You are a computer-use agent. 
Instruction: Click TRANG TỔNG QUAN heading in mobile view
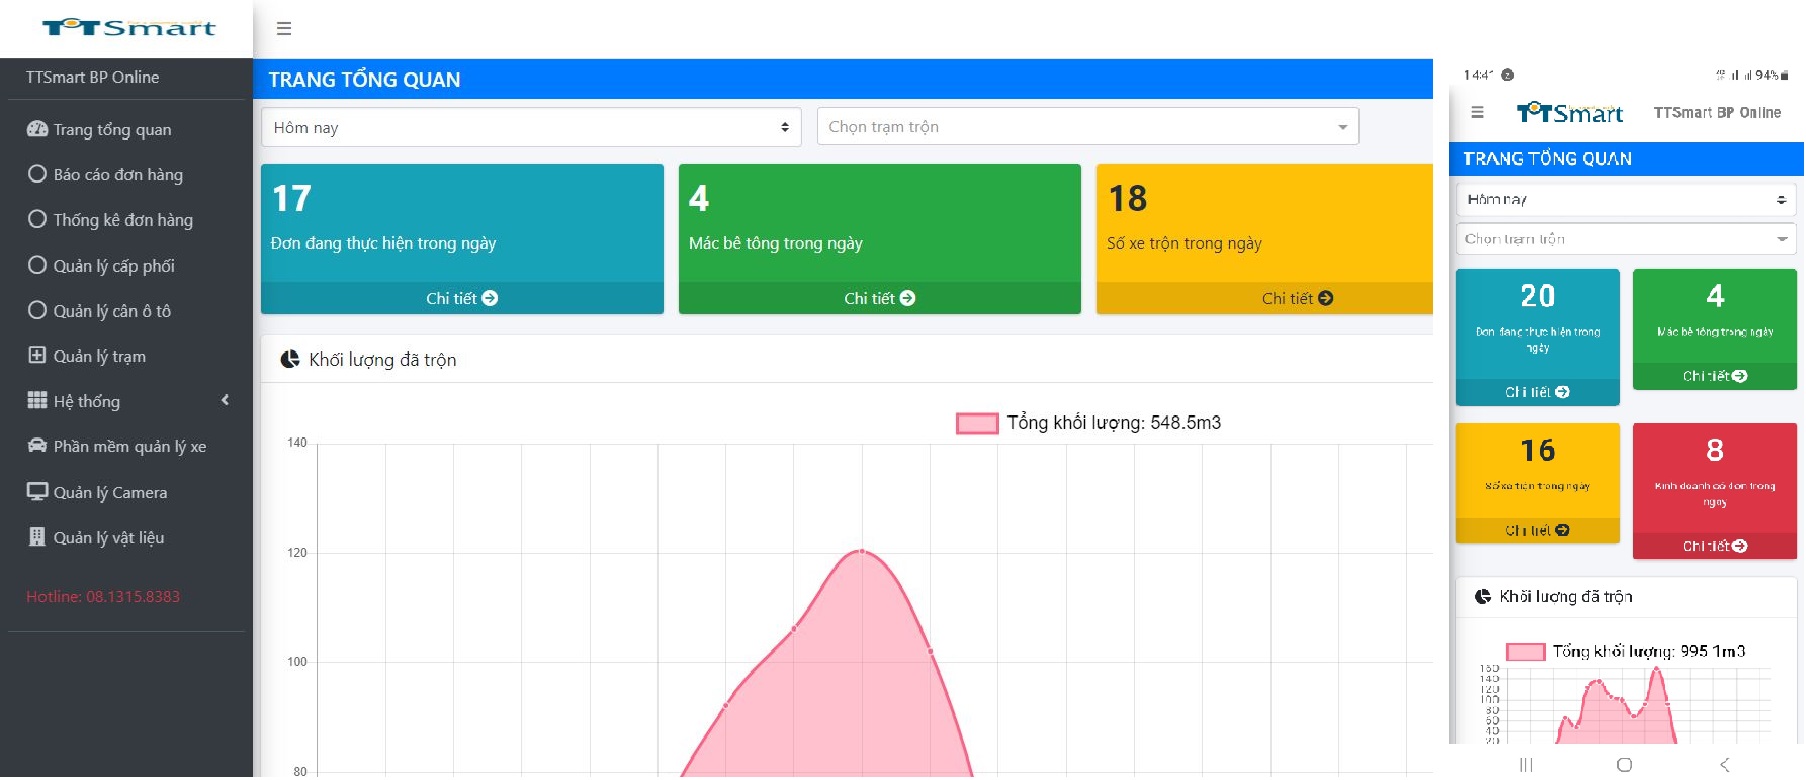[1547, 159]
